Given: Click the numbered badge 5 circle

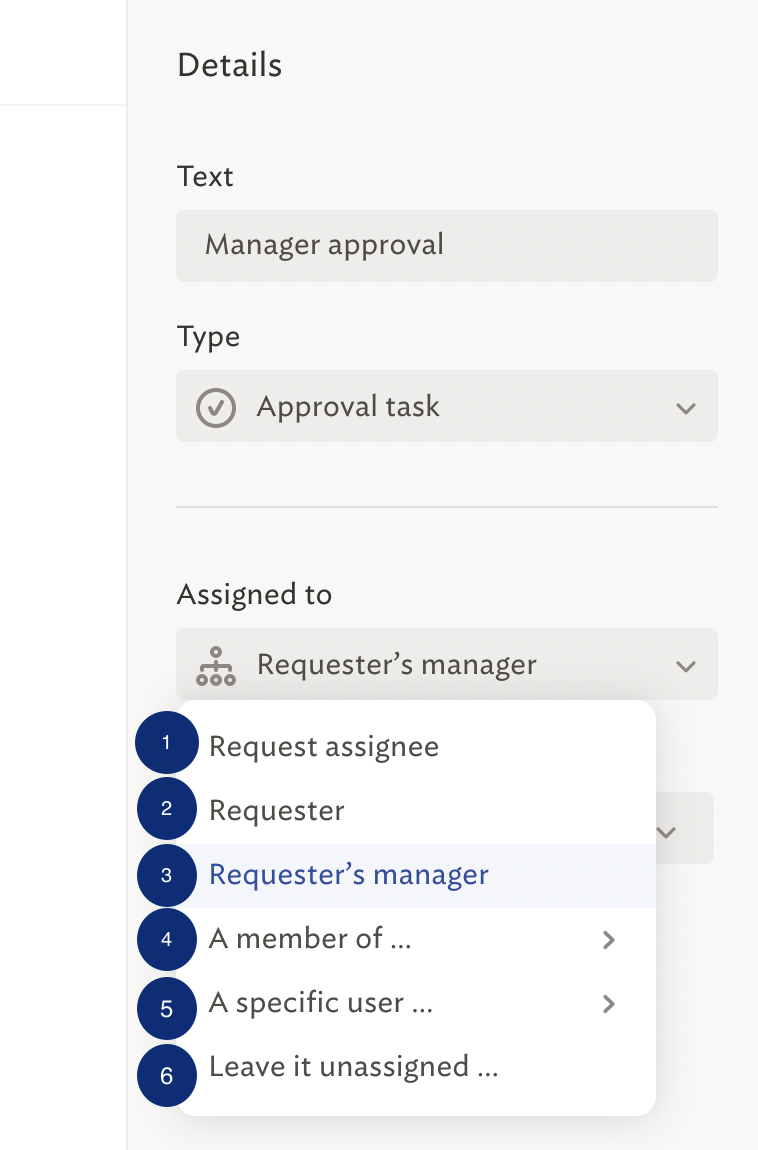Looking at the screenshot, I should 167,1008.
